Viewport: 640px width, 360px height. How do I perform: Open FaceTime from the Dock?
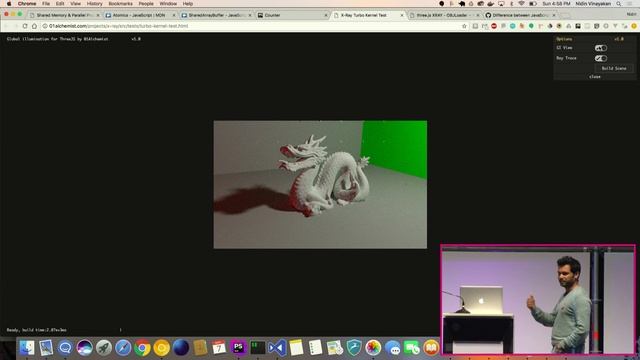[411, 348]
